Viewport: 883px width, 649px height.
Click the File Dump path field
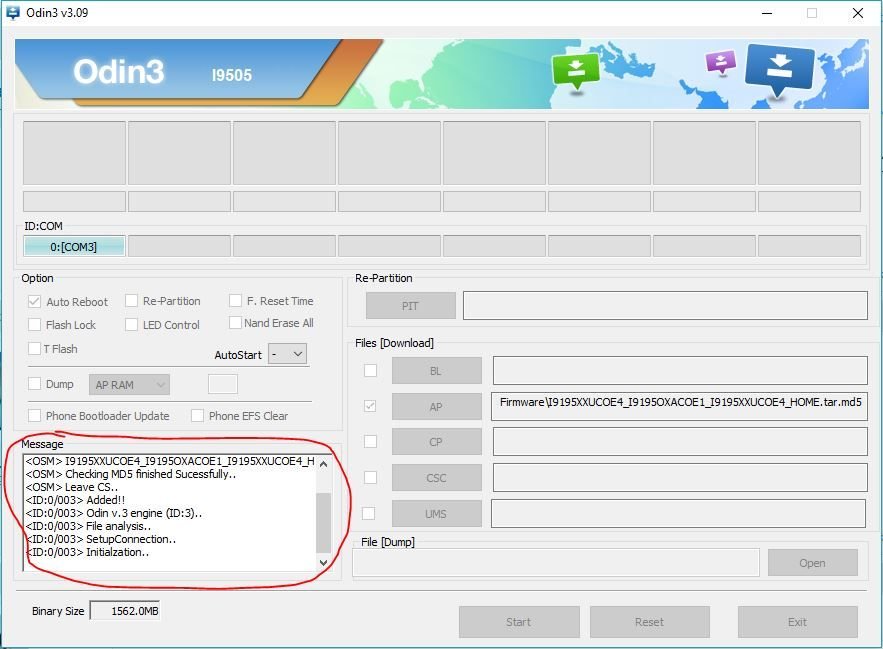tap(556, 562)
